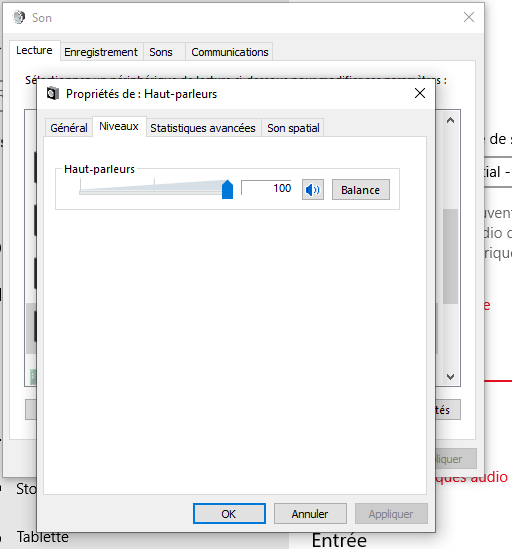Viewport: 512px width, 549px height.
Task: Switch to the Son spatial tab
Action: [293, 128]
